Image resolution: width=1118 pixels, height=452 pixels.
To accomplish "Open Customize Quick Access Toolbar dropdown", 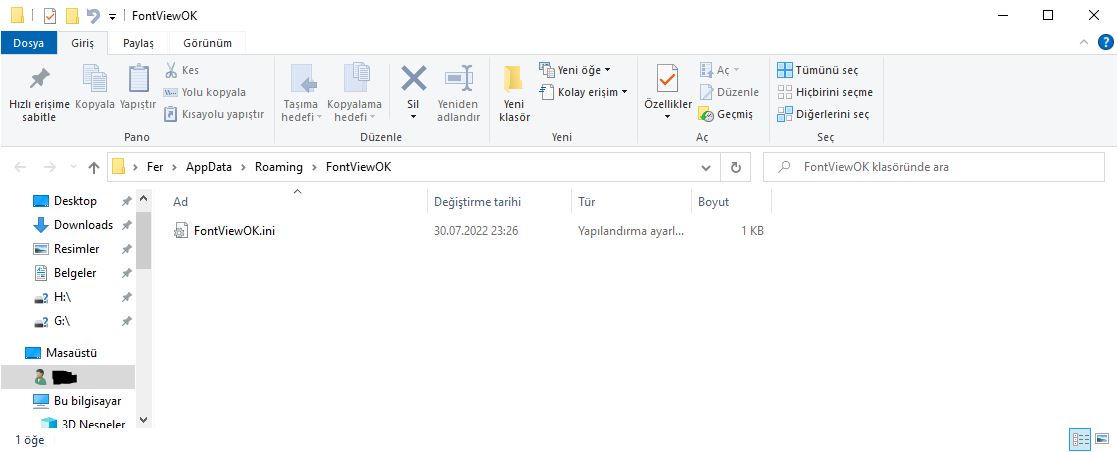I will pos(112,16).
